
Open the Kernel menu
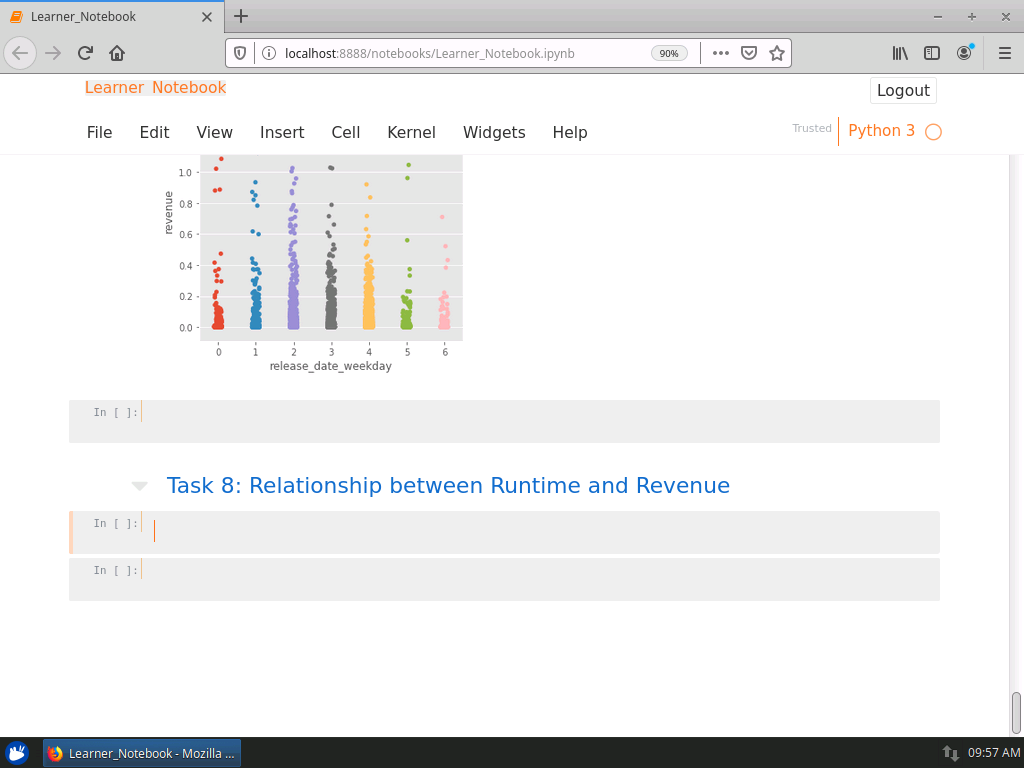click(411, 133)
